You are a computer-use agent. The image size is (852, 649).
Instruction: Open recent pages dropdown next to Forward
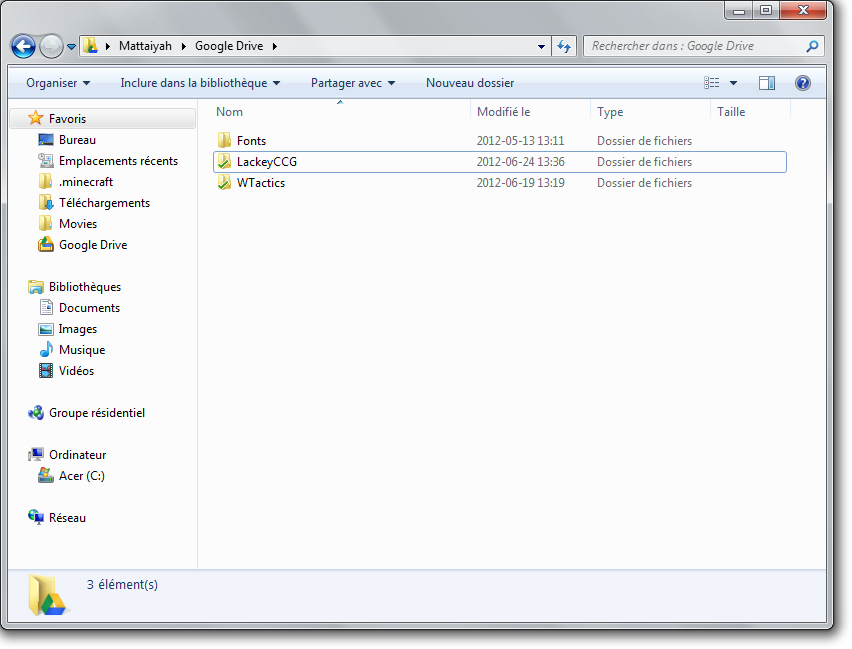click(71, 47)
